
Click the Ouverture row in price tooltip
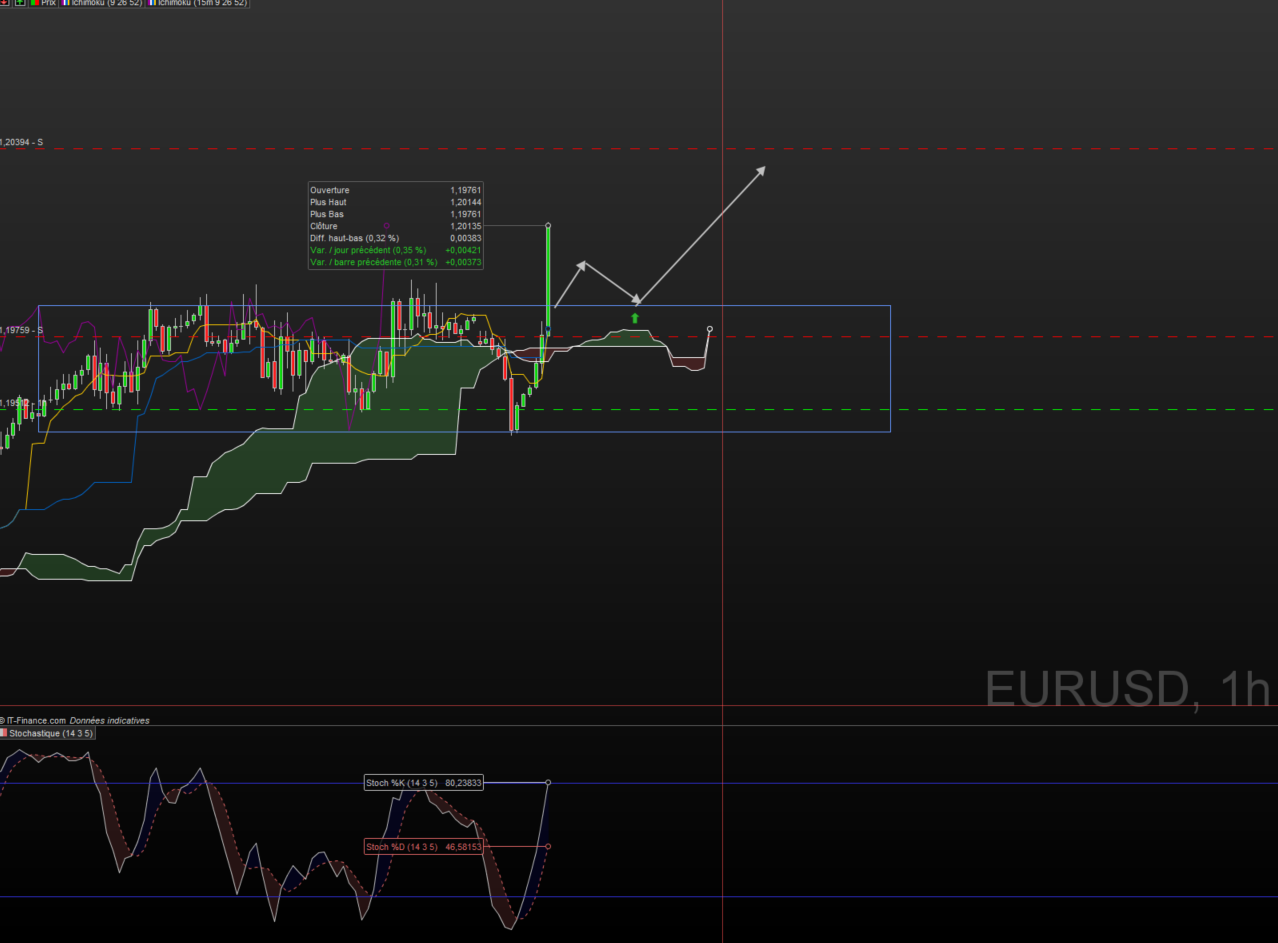[x=396, y=190]
